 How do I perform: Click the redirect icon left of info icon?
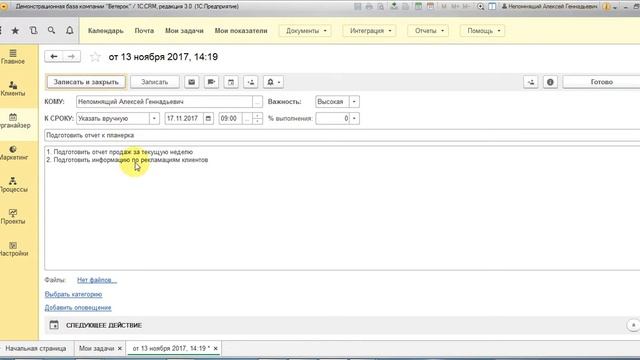(x=531, y=82)
